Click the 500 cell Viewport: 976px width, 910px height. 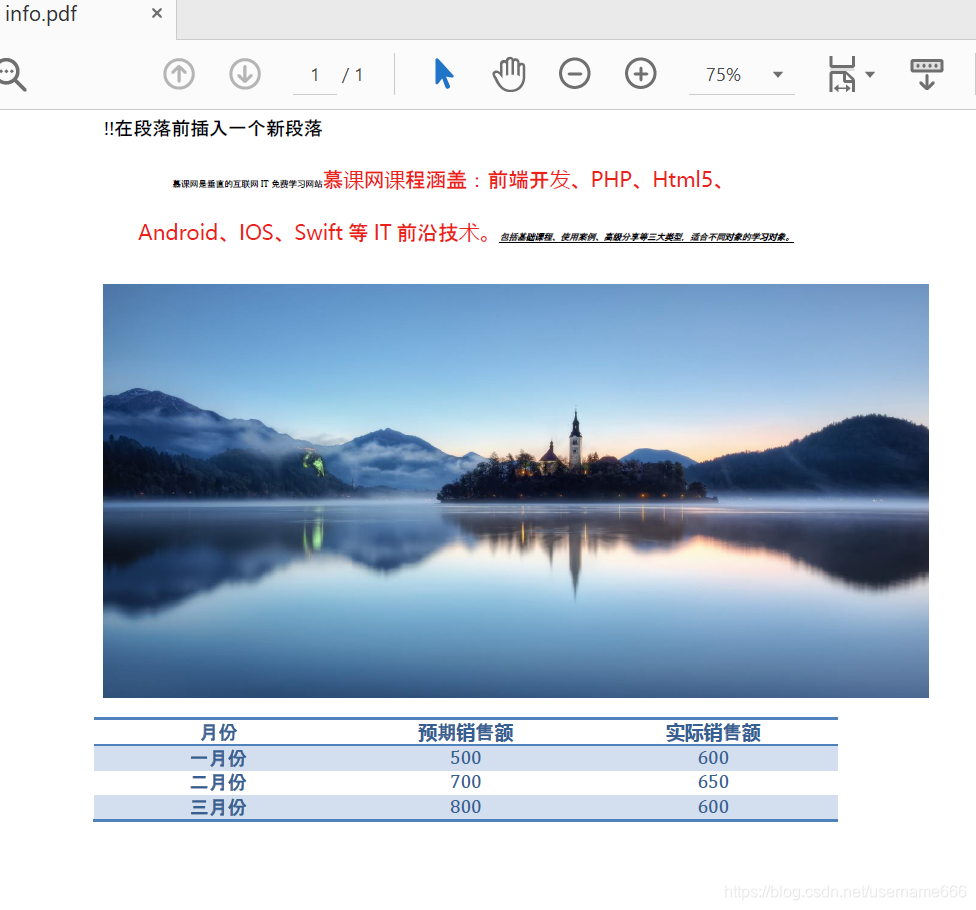click(x=466, y=758)
